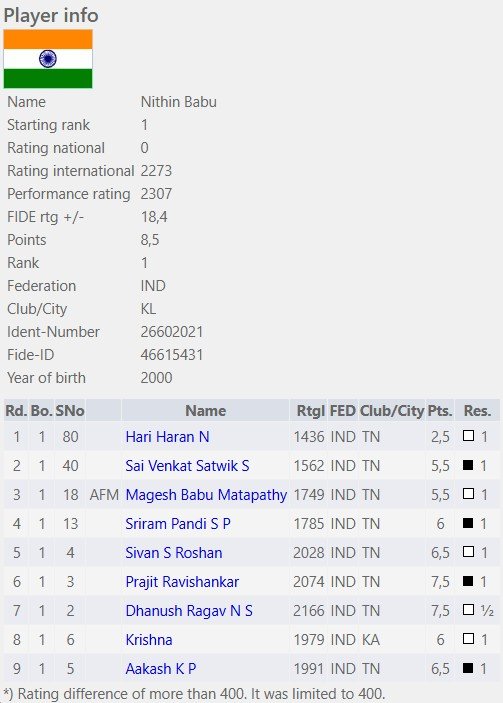
Task: Click the Fide-ID value 46615431
Action: [x=172, y=355]
